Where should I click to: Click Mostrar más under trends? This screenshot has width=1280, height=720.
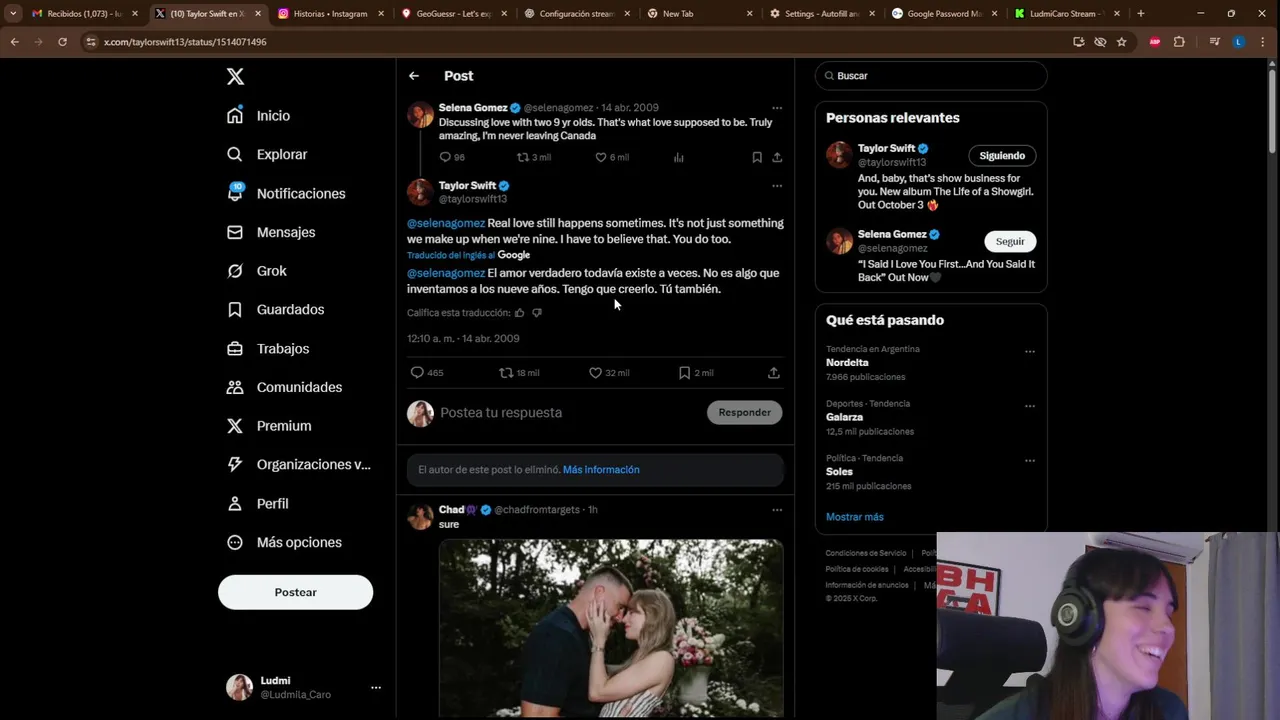[855, 517]
